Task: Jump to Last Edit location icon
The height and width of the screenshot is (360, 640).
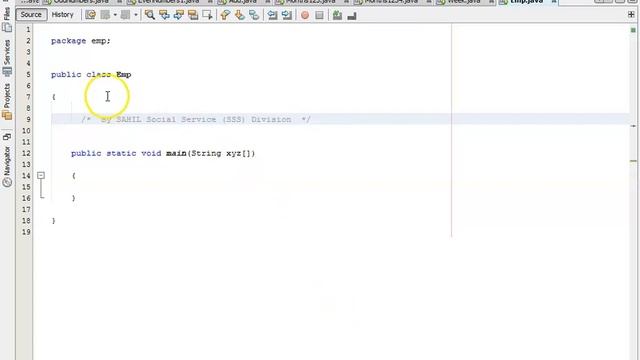Action: click(90, 15)
